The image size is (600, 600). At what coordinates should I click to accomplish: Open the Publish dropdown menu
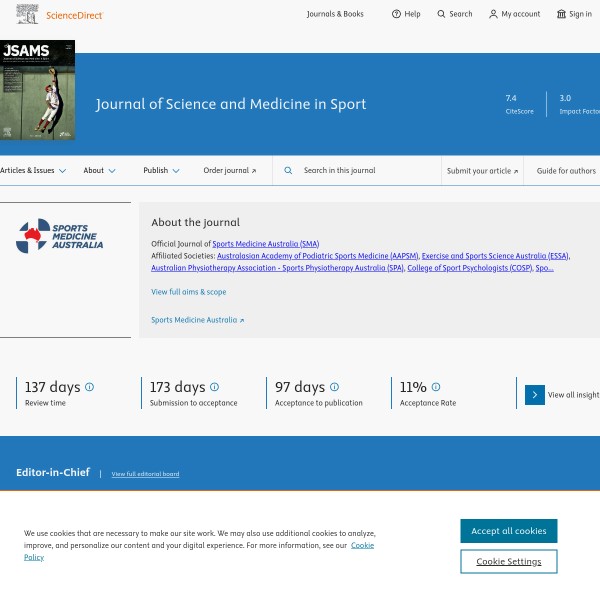[x=161, y=171]
